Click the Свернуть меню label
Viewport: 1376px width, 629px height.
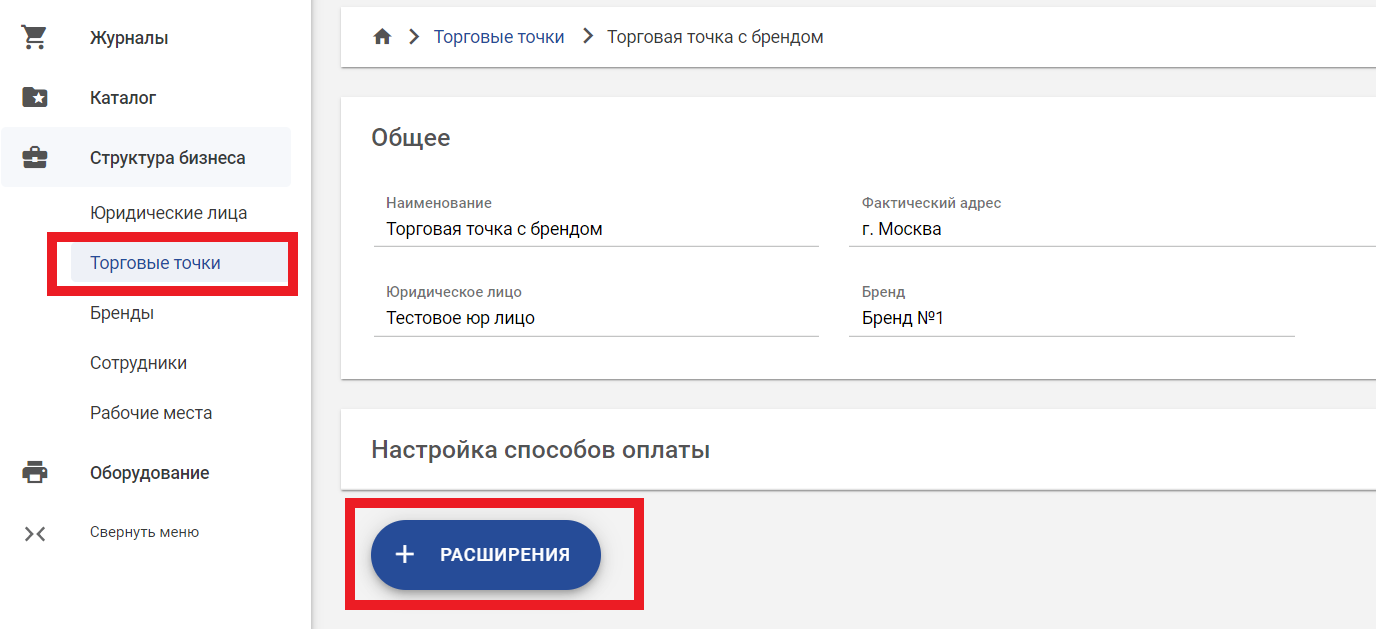click(144, 533)
